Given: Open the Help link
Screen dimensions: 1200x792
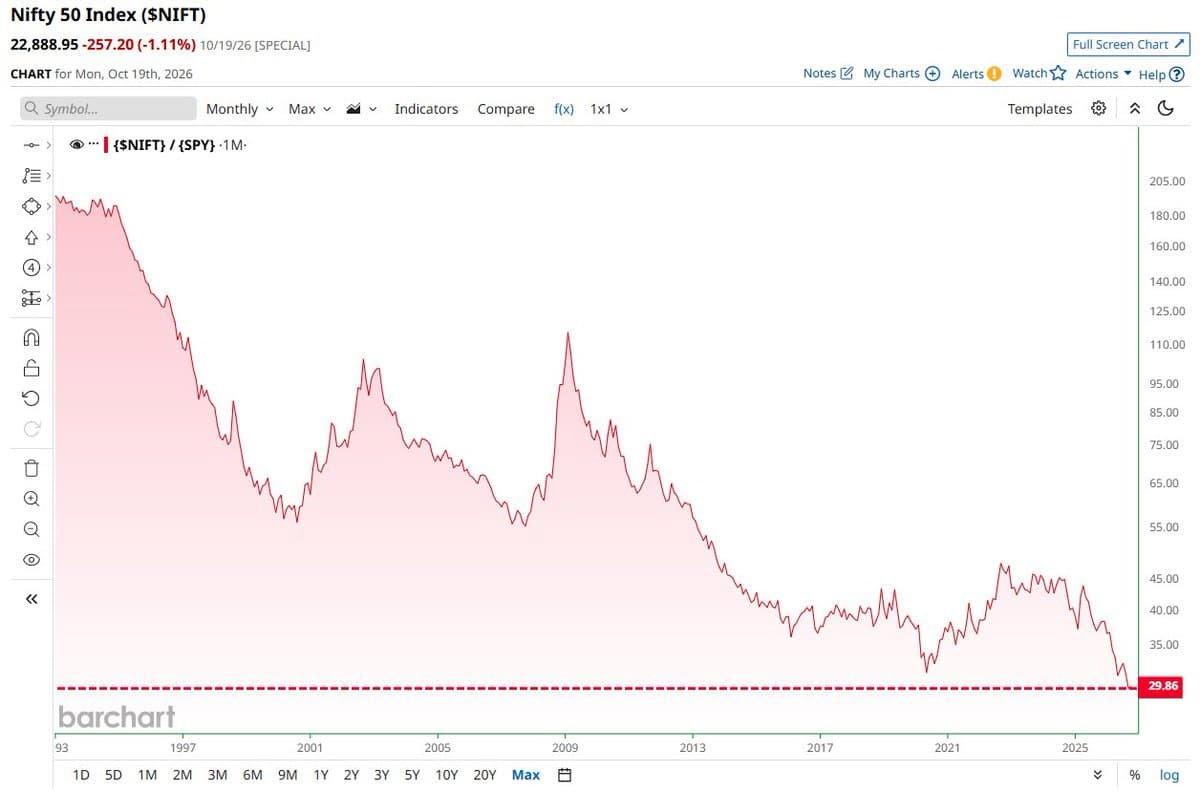Looking at the screenshot, I should tap(1162, 73).
